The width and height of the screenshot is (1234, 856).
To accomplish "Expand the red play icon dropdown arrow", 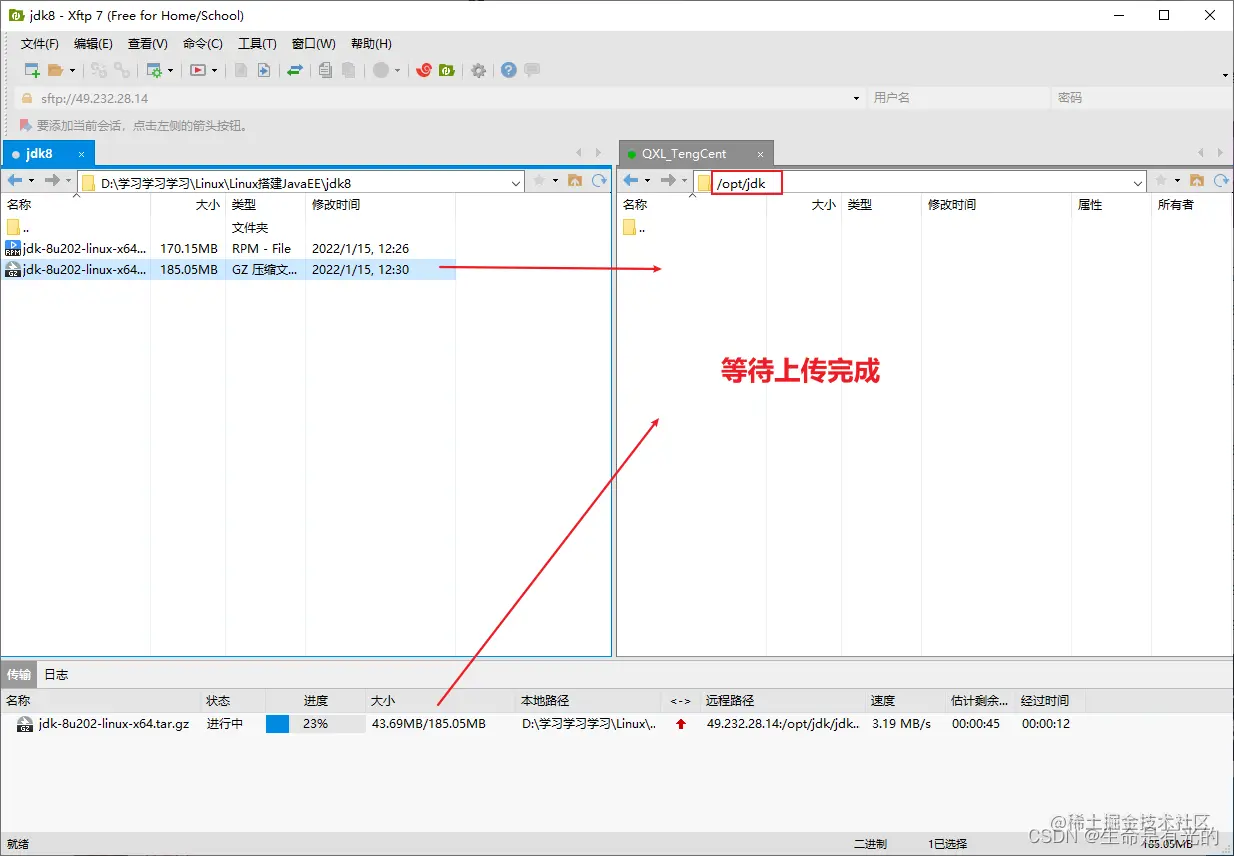I will [x=214, y=70].
